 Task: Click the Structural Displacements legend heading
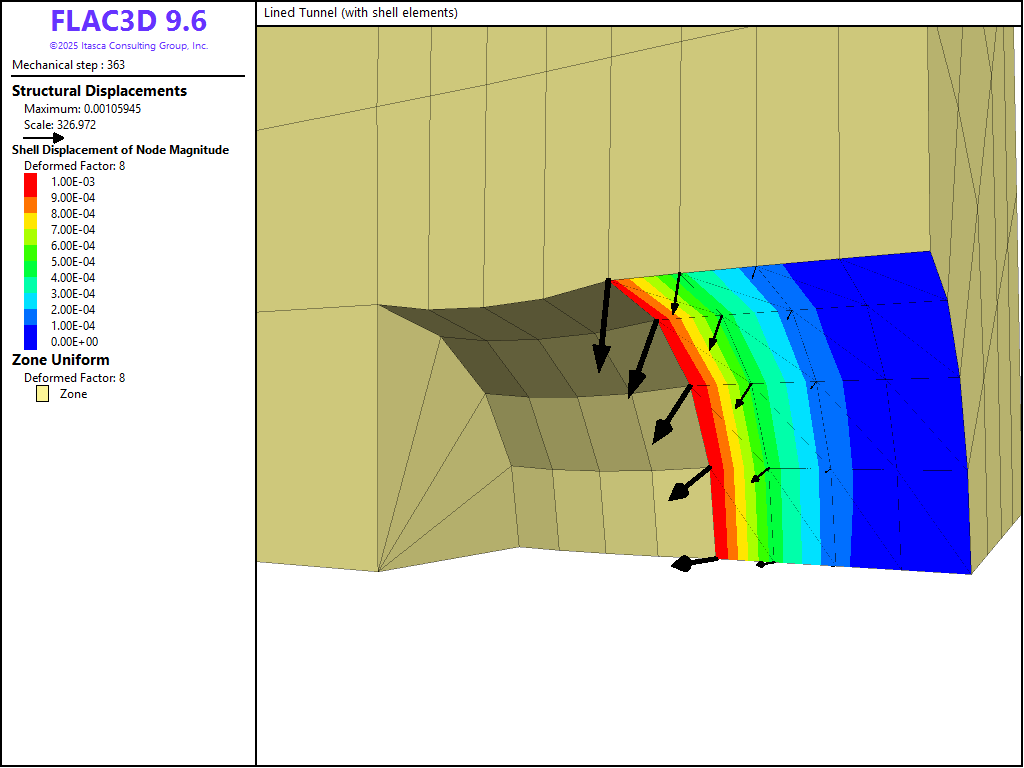coord(99,90)
